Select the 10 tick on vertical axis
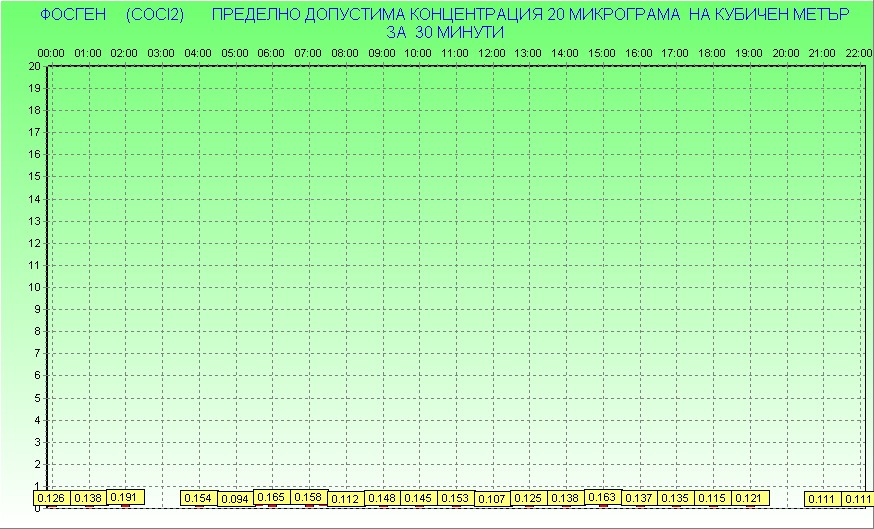Viewport: 874px width, 529px height. pyautogui.click(x=35, y=287)
